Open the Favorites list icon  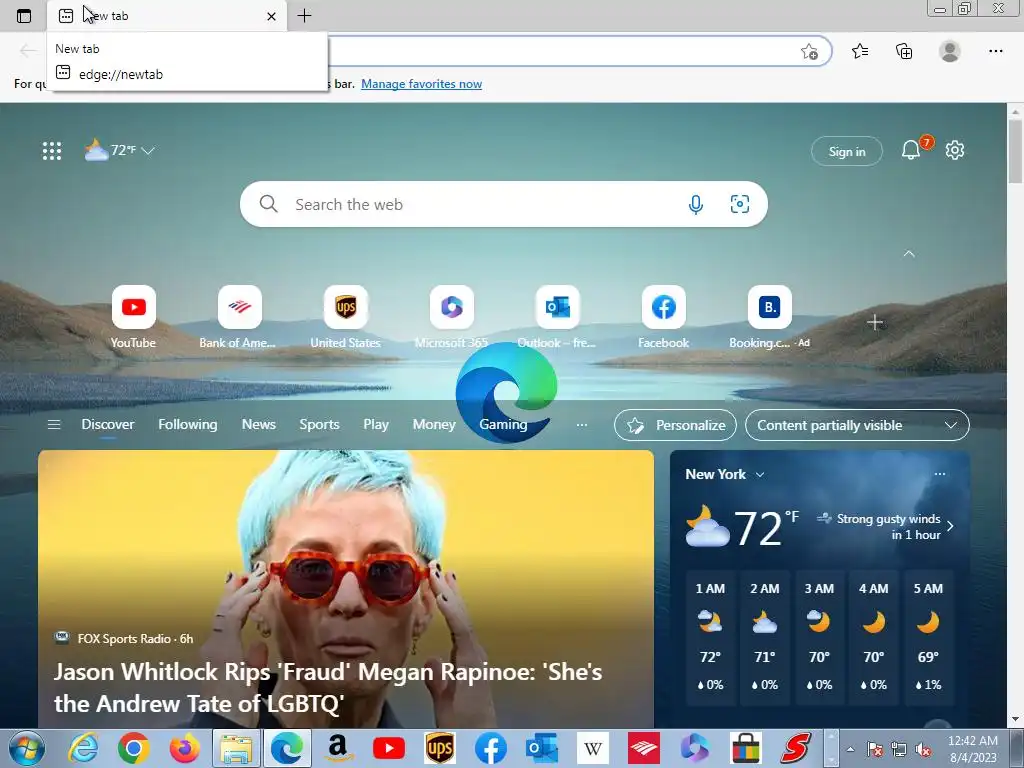click(860, 51)
